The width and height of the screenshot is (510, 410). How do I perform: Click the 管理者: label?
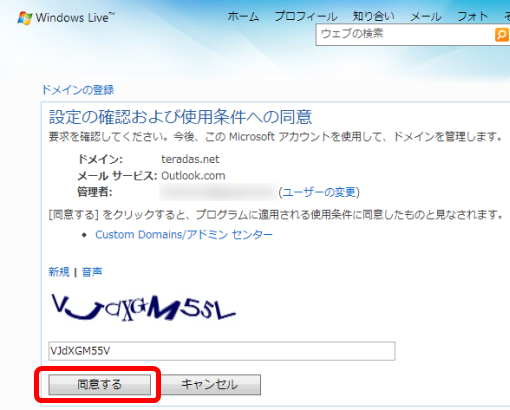[x=95, y=192]
